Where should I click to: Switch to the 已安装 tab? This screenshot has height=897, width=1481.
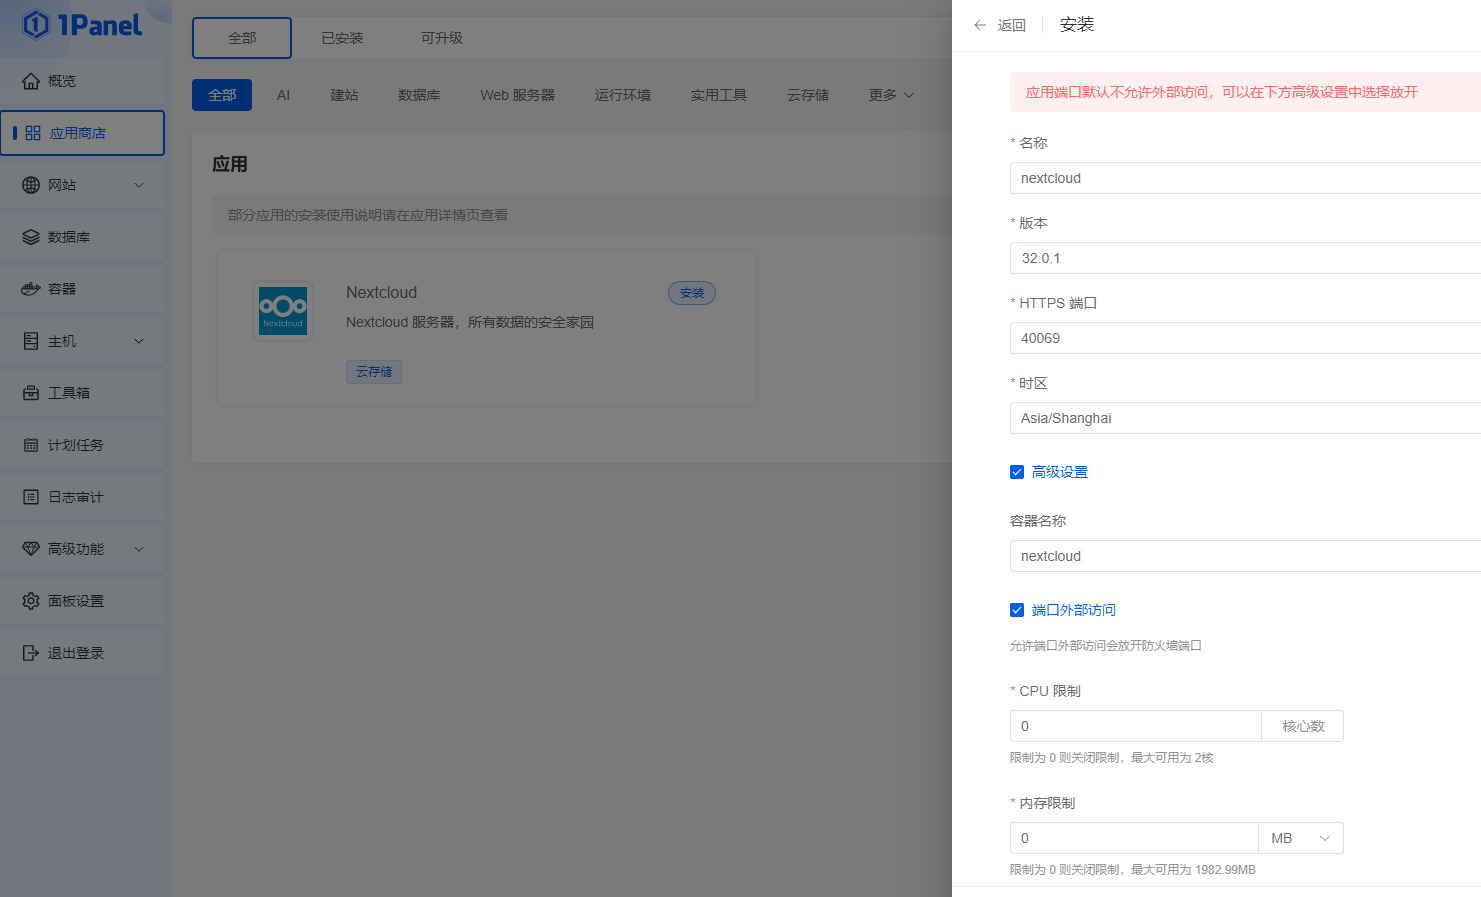pyautogui.click(x=342, y=38)
